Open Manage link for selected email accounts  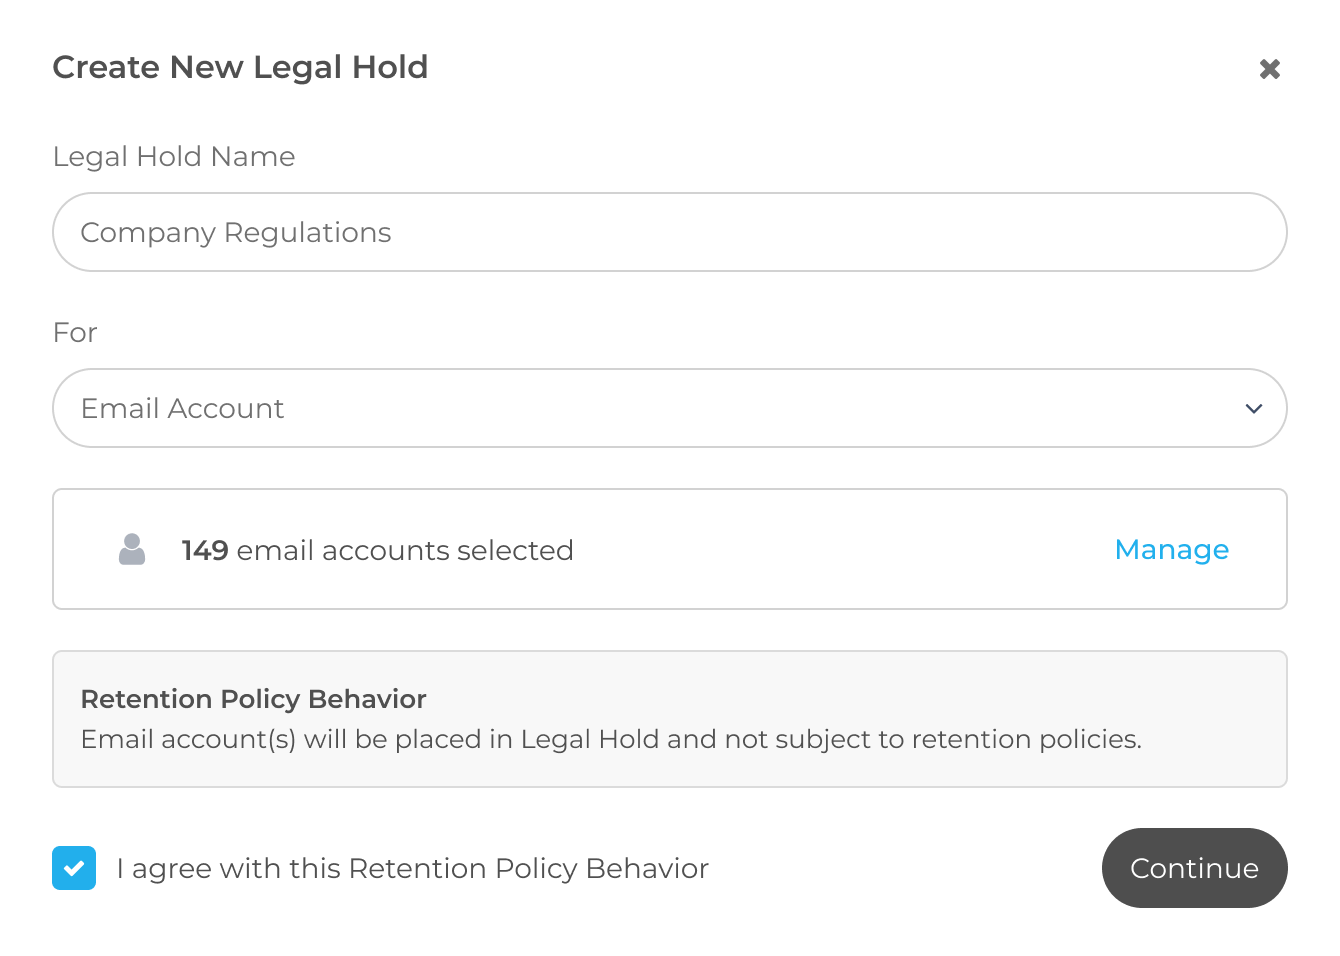pyautogui.click(x=1171, y=549)
